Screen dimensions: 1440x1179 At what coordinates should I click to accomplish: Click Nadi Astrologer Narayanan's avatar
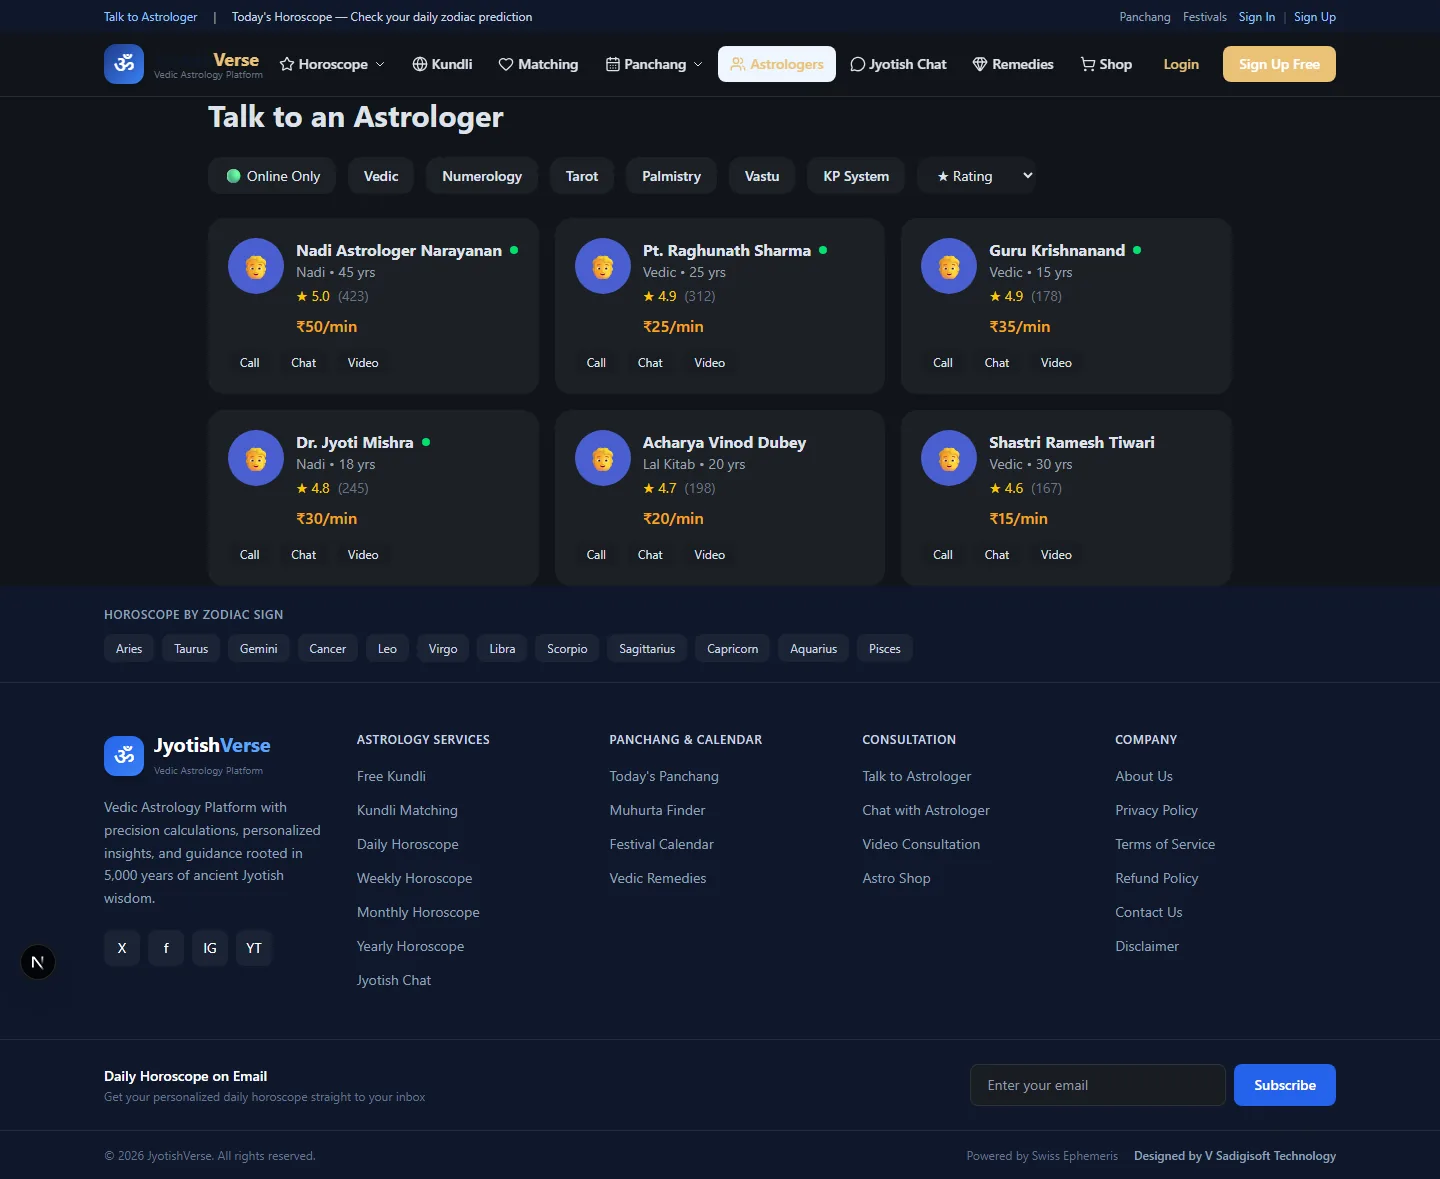tap(256, 266)
